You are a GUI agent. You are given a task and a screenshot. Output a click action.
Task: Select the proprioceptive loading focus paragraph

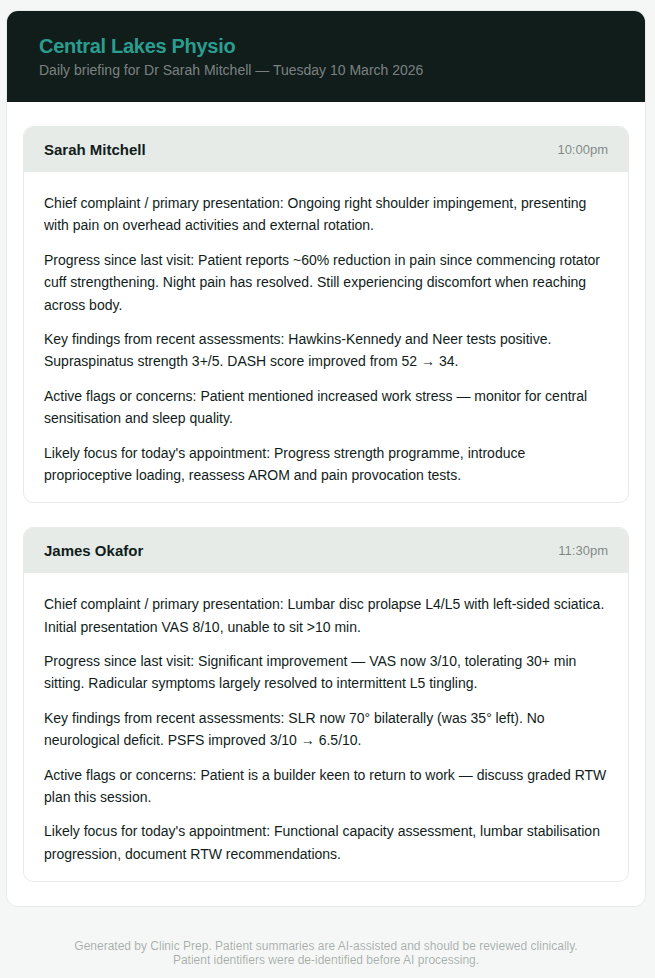pyautogui.click(x=284, y=464)
